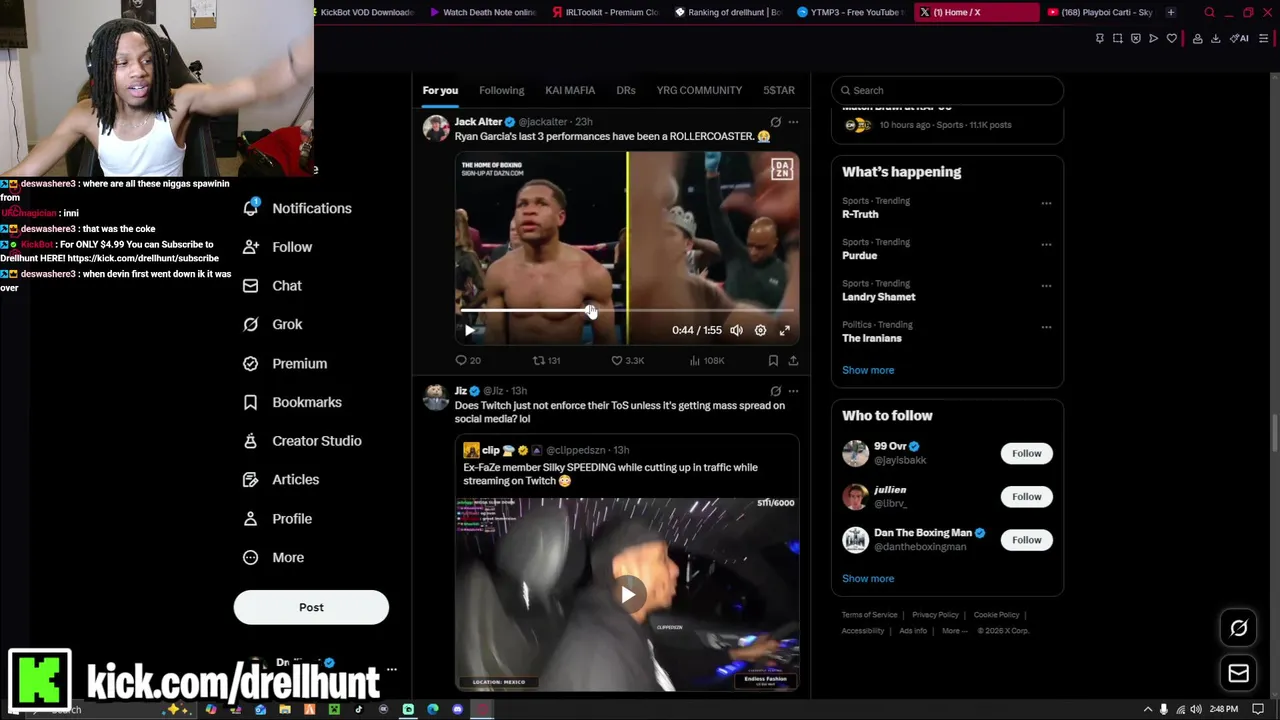Switch to the Watch Death Note browser tab
This screenshot has height=720, width=1280.
pos(482,12)
